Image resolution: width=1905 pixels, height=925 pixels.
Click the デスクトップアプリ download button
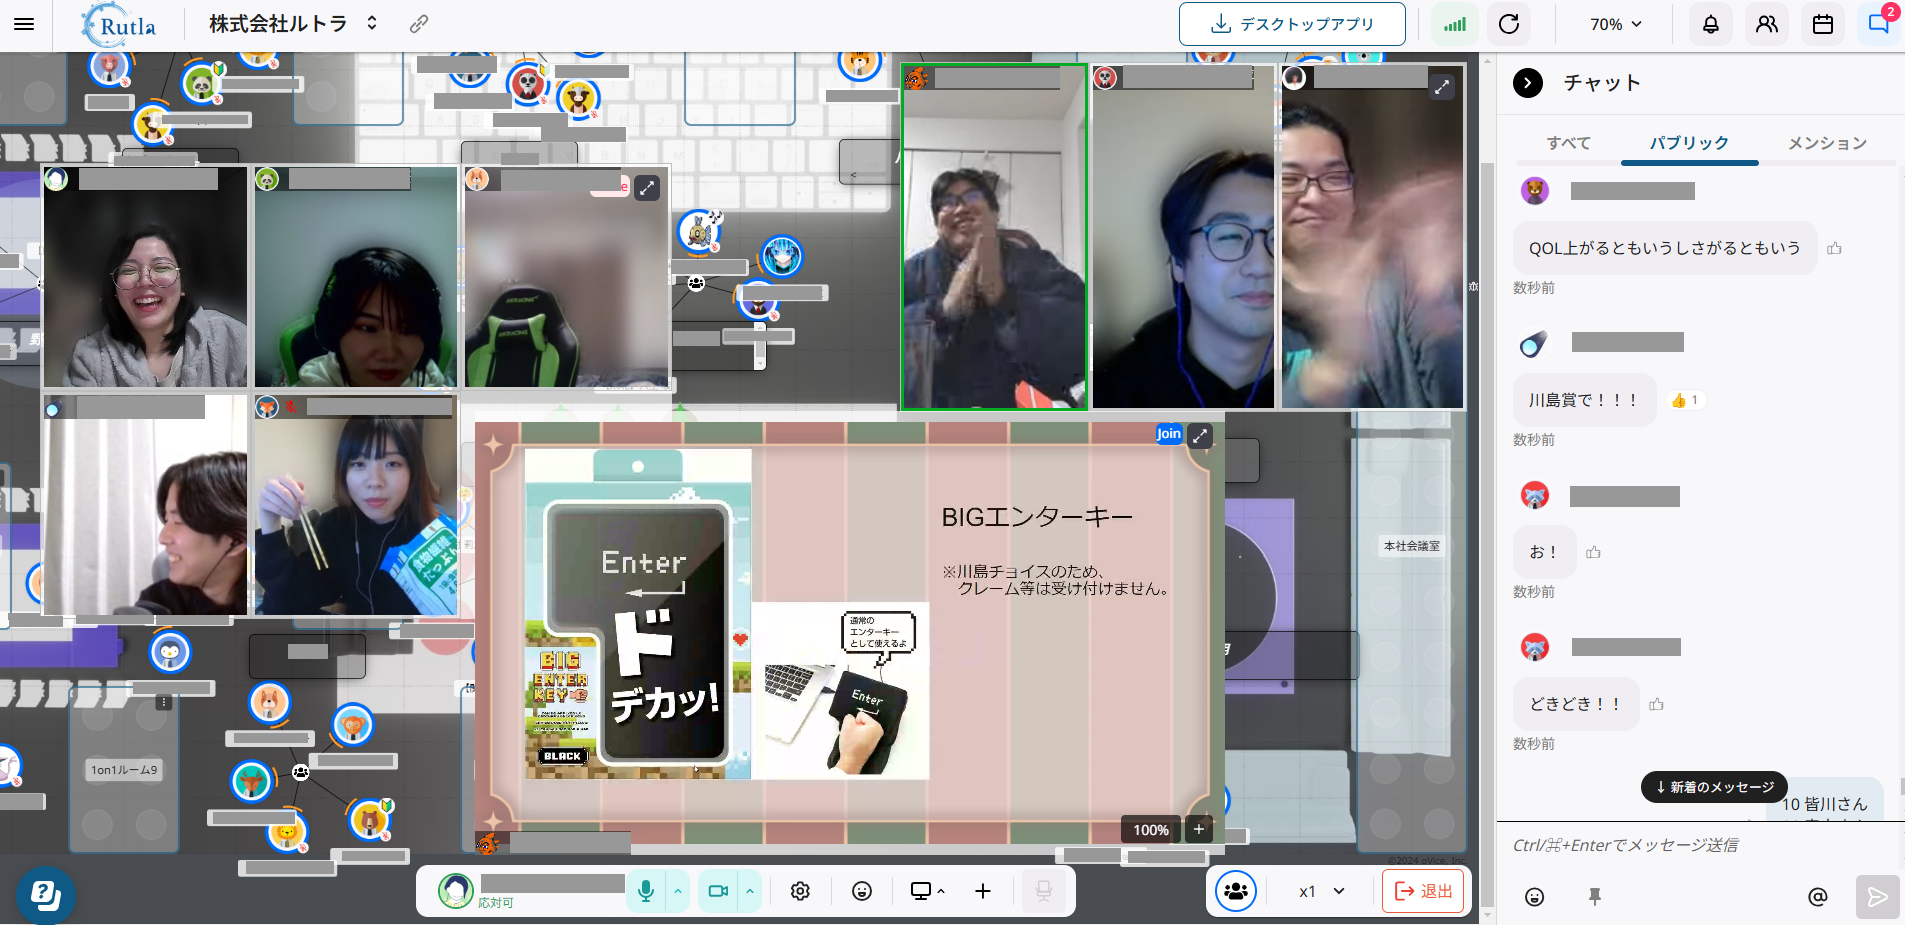tap(1292, 24)
